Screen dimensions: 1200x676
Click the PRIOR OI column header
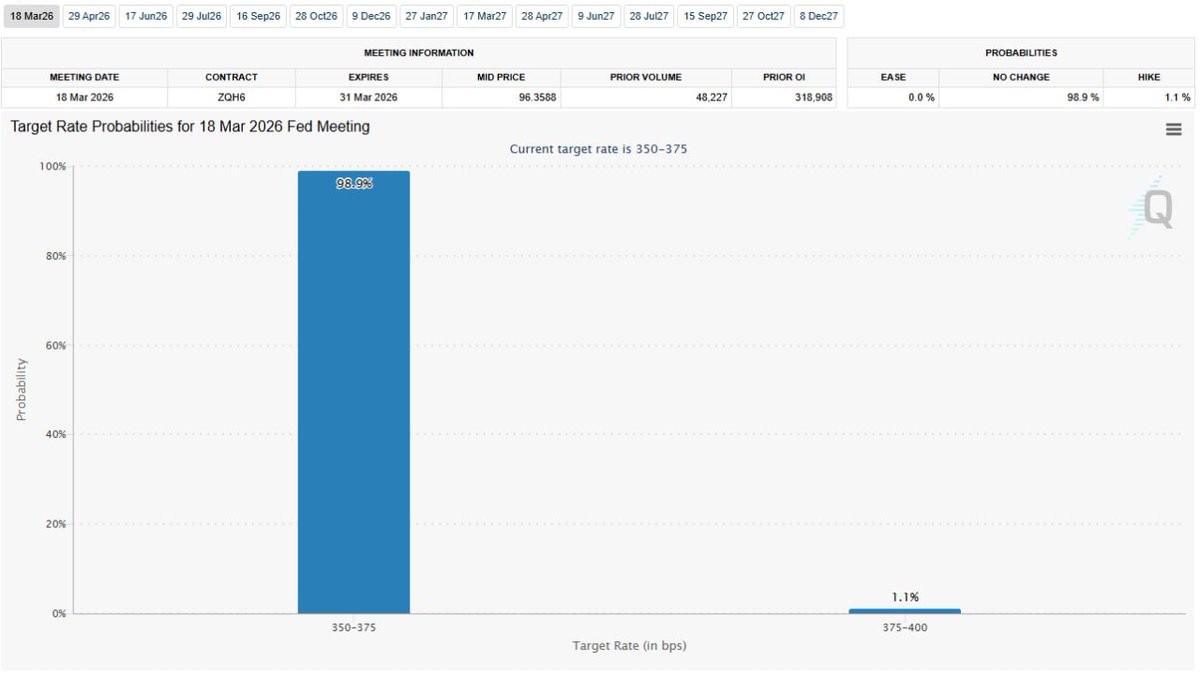(784, 77)
